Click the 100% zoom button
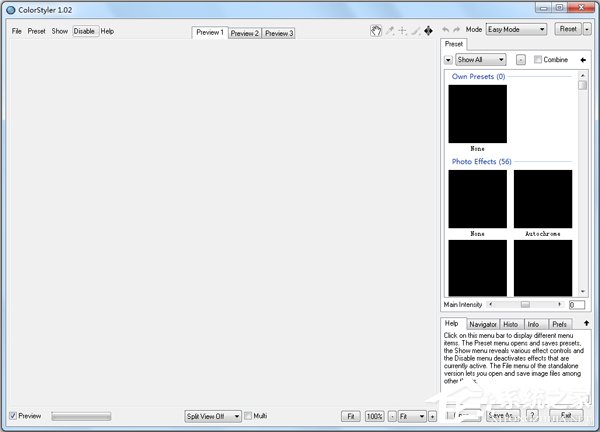This screenshot has height=432, width=600. click(x=374, y=415)
